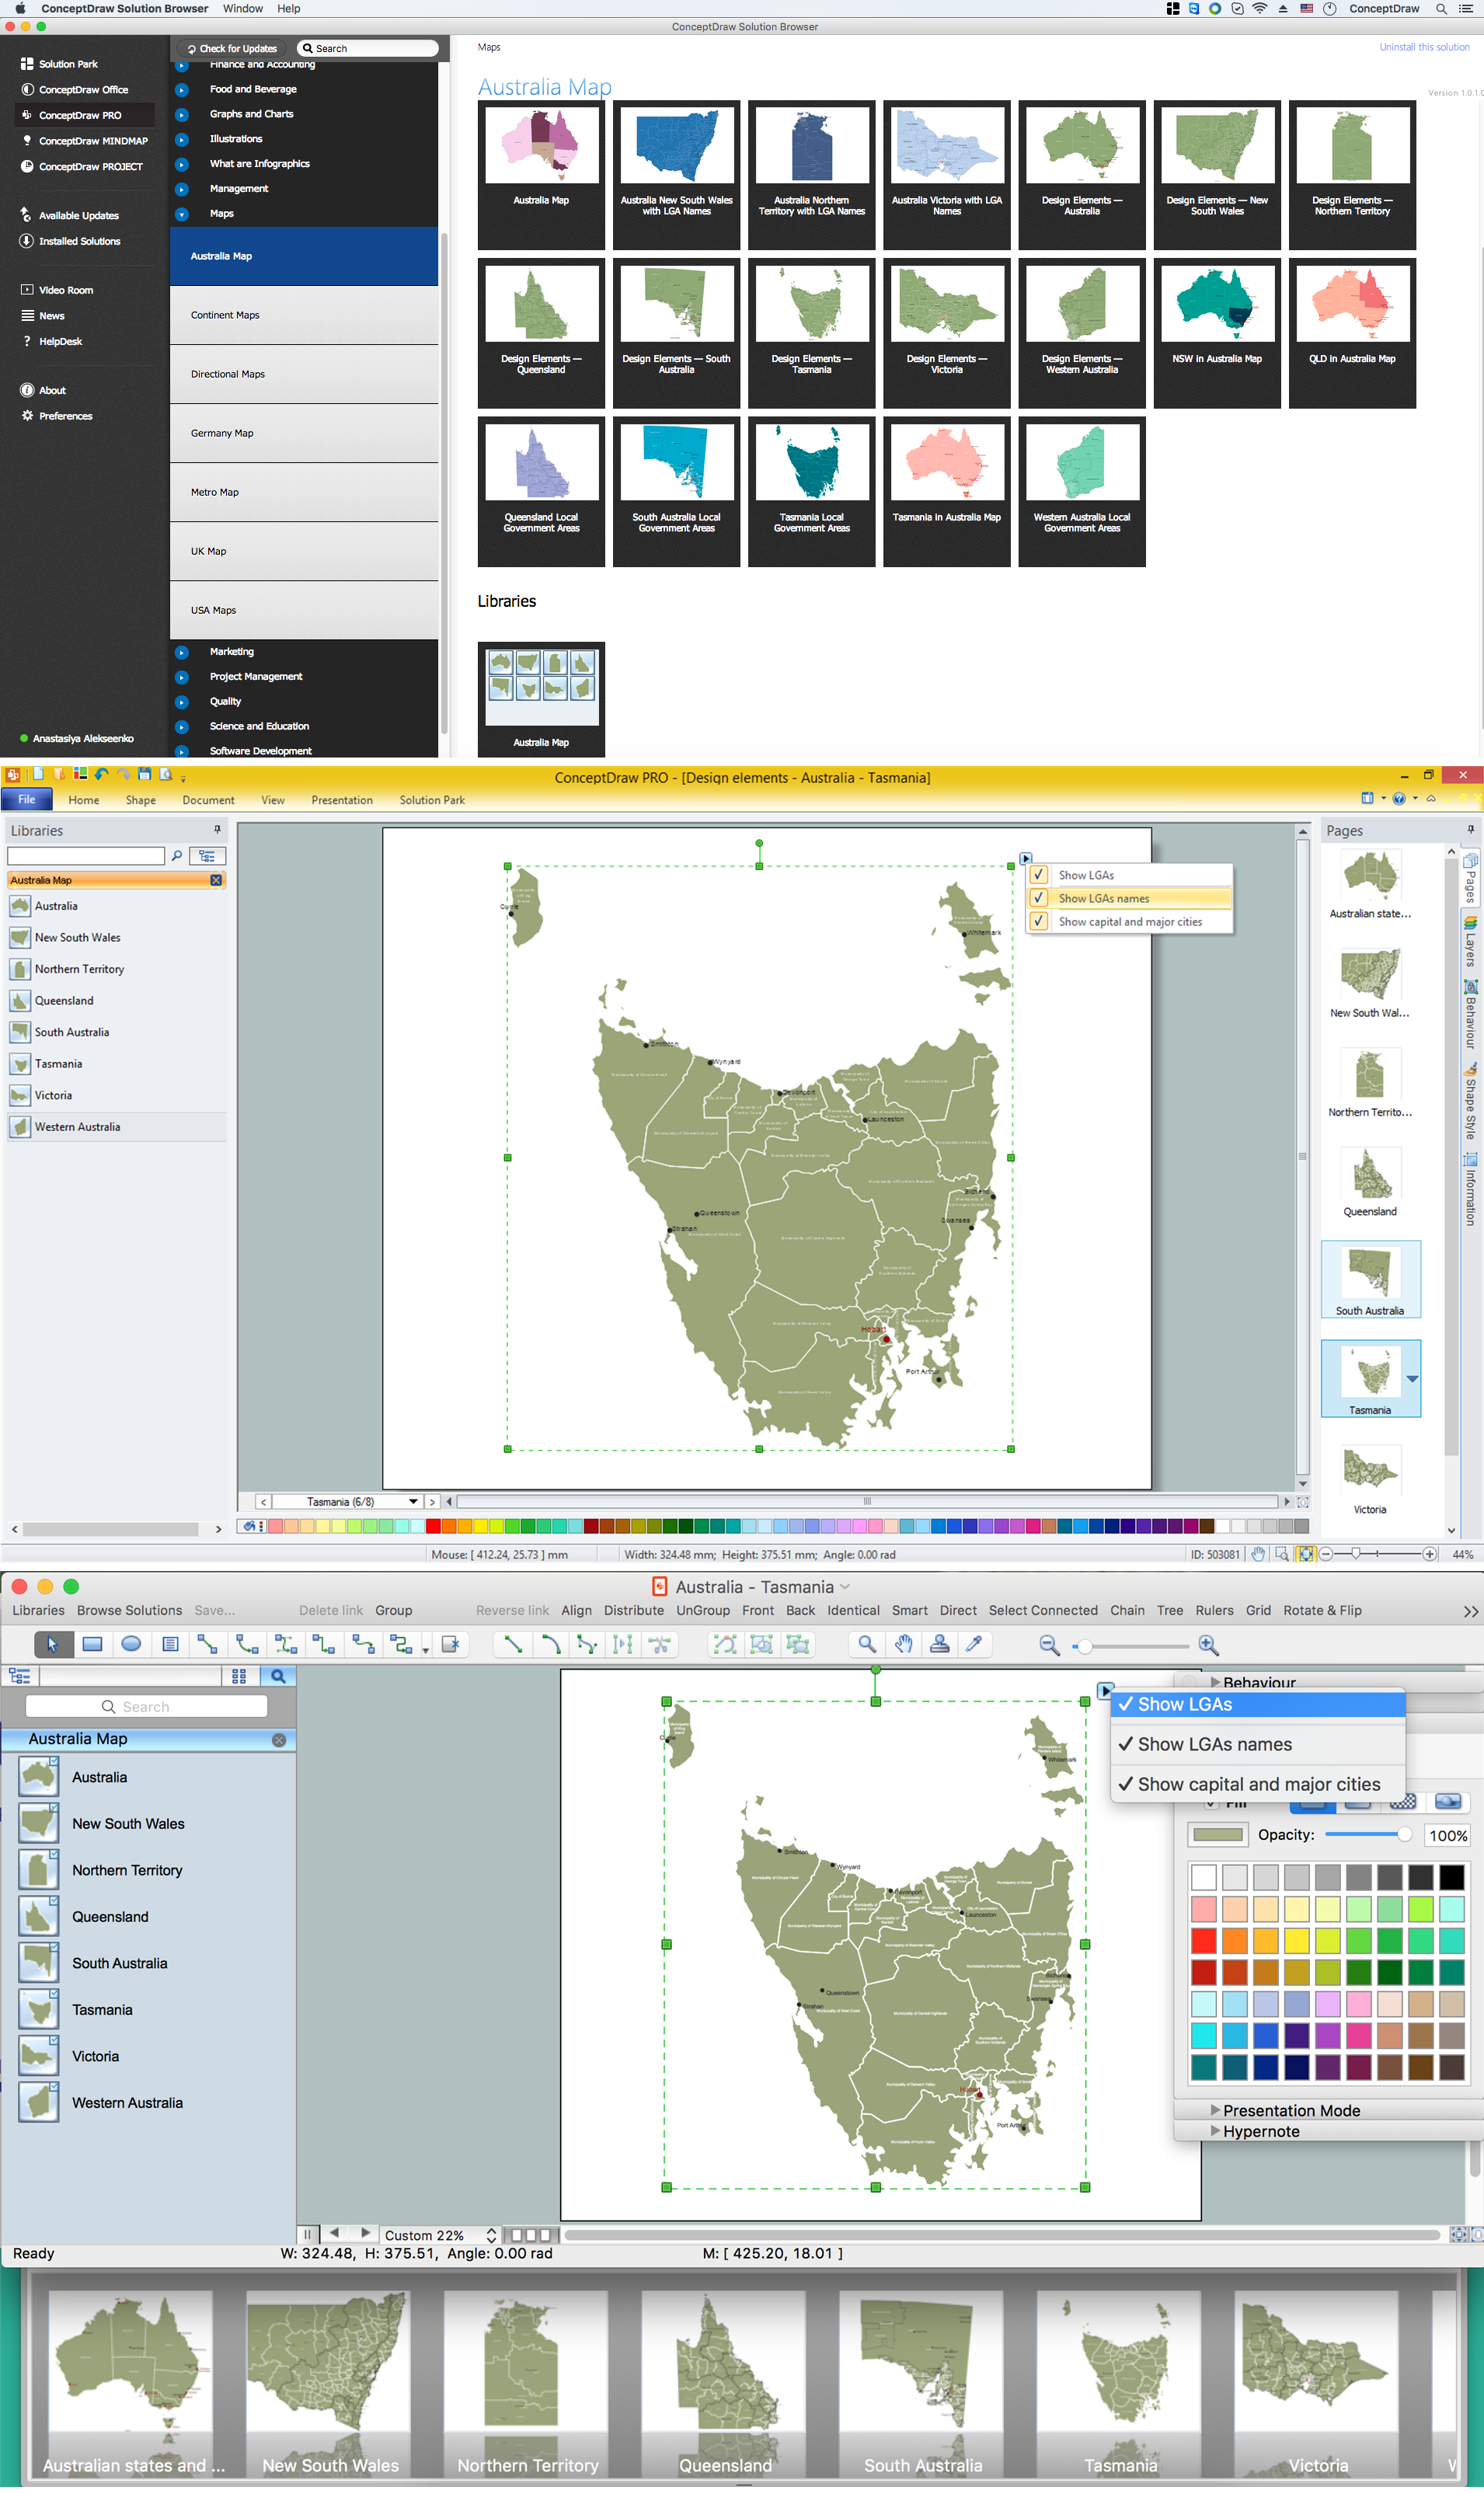Toggle library tree view button in Windows Libraries panel
Screen dimensions: 1484x2494
207,856
